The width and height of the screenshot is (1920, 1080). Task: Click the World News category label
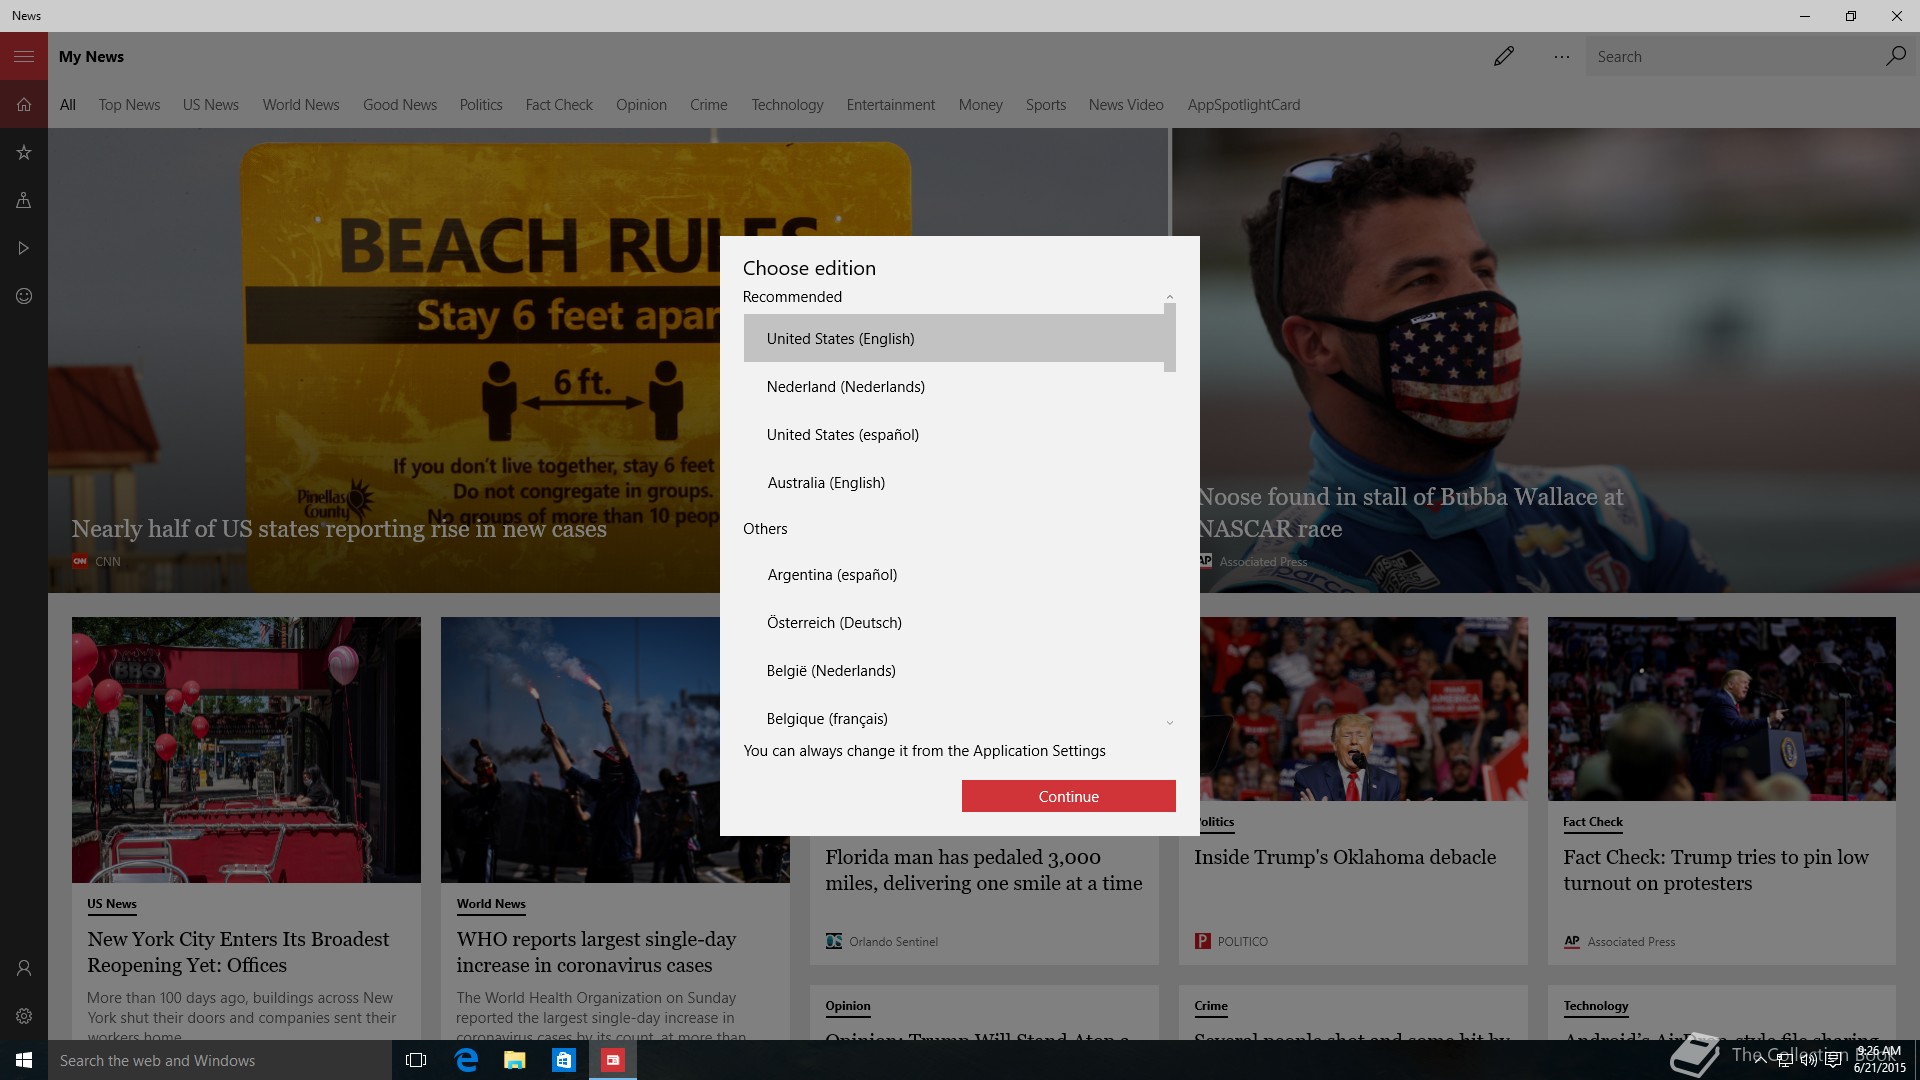(491, 904)
